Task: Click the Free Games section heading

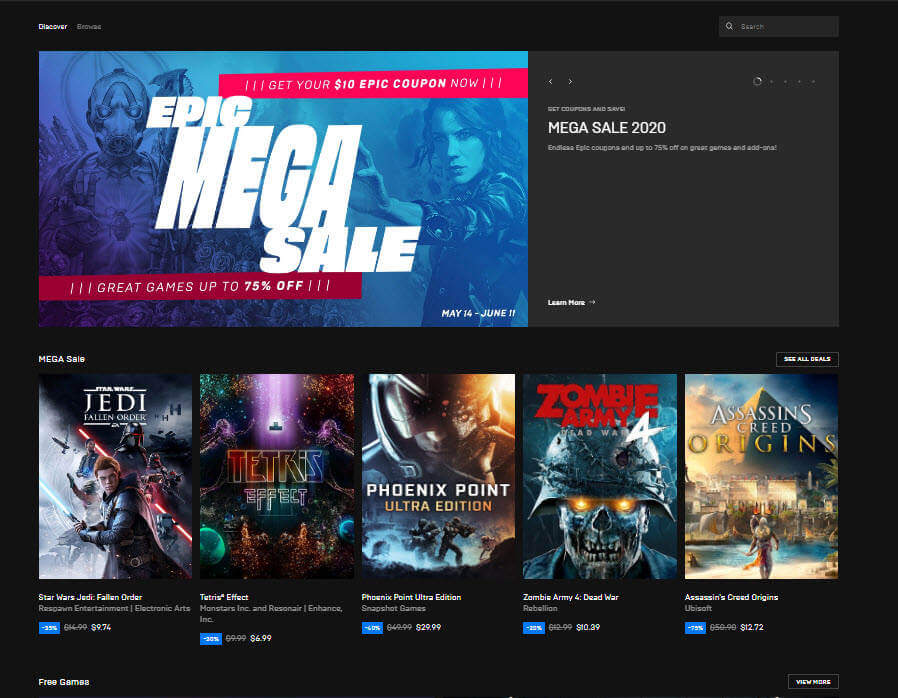Action: (64, 682)
